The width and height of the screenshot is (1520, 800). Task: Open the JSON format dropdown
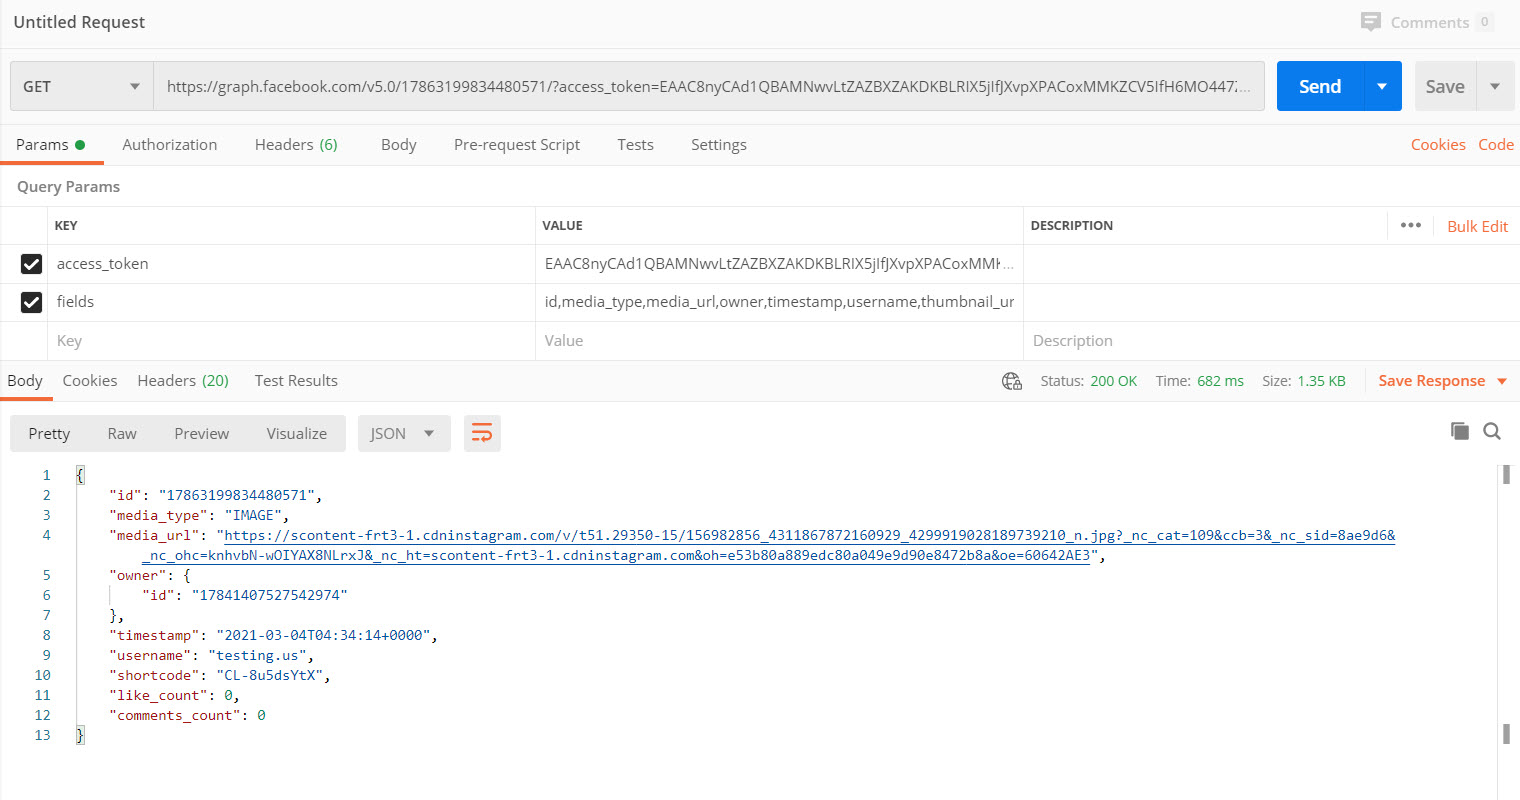tap(404, 433)
